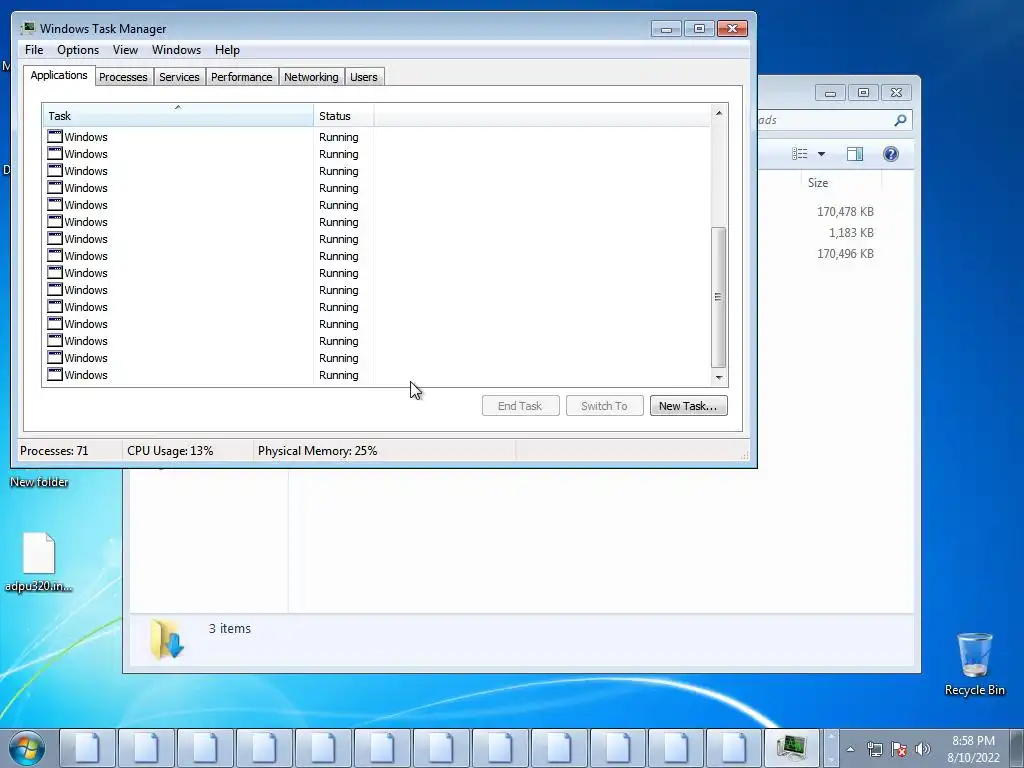Image resolution: width=1024 pixels, height=768 pixels.
Task: Sort by the Task column header
Action: pos(178,116)
